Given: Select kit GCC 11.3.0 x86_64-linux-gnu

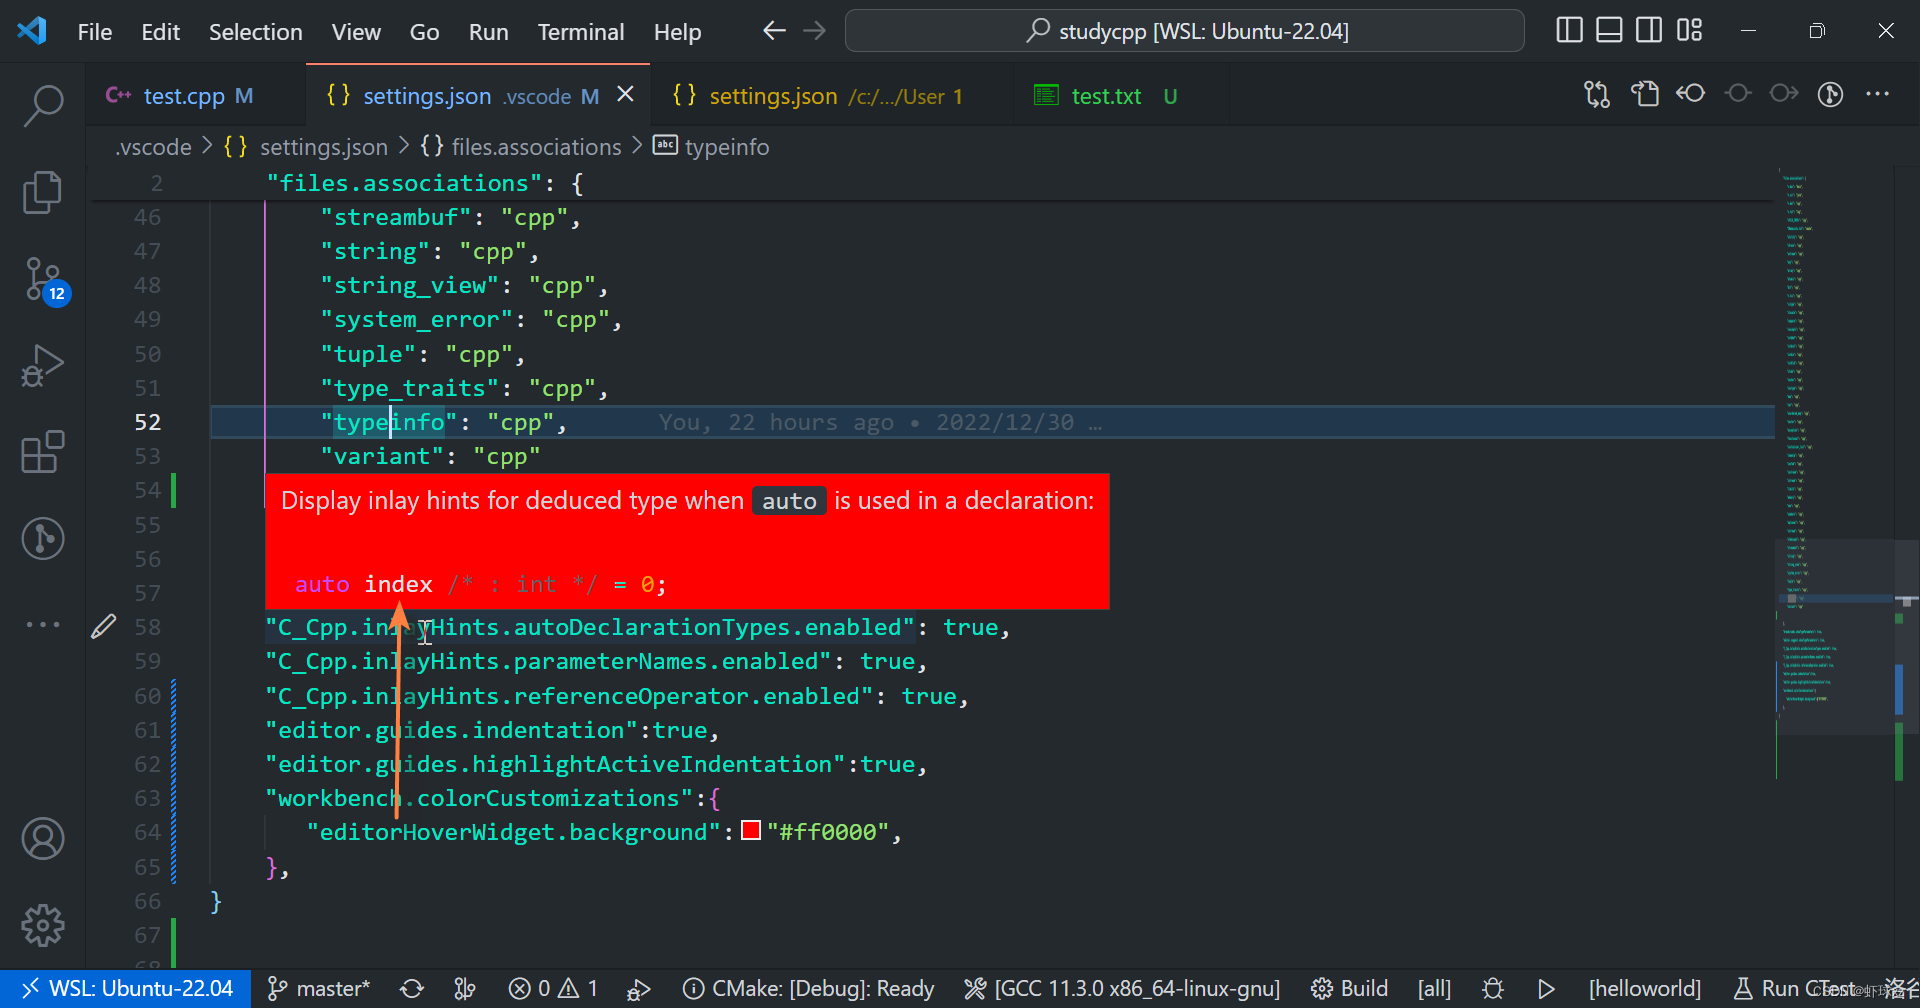Looking at the screenshot, I should 1122,989.
